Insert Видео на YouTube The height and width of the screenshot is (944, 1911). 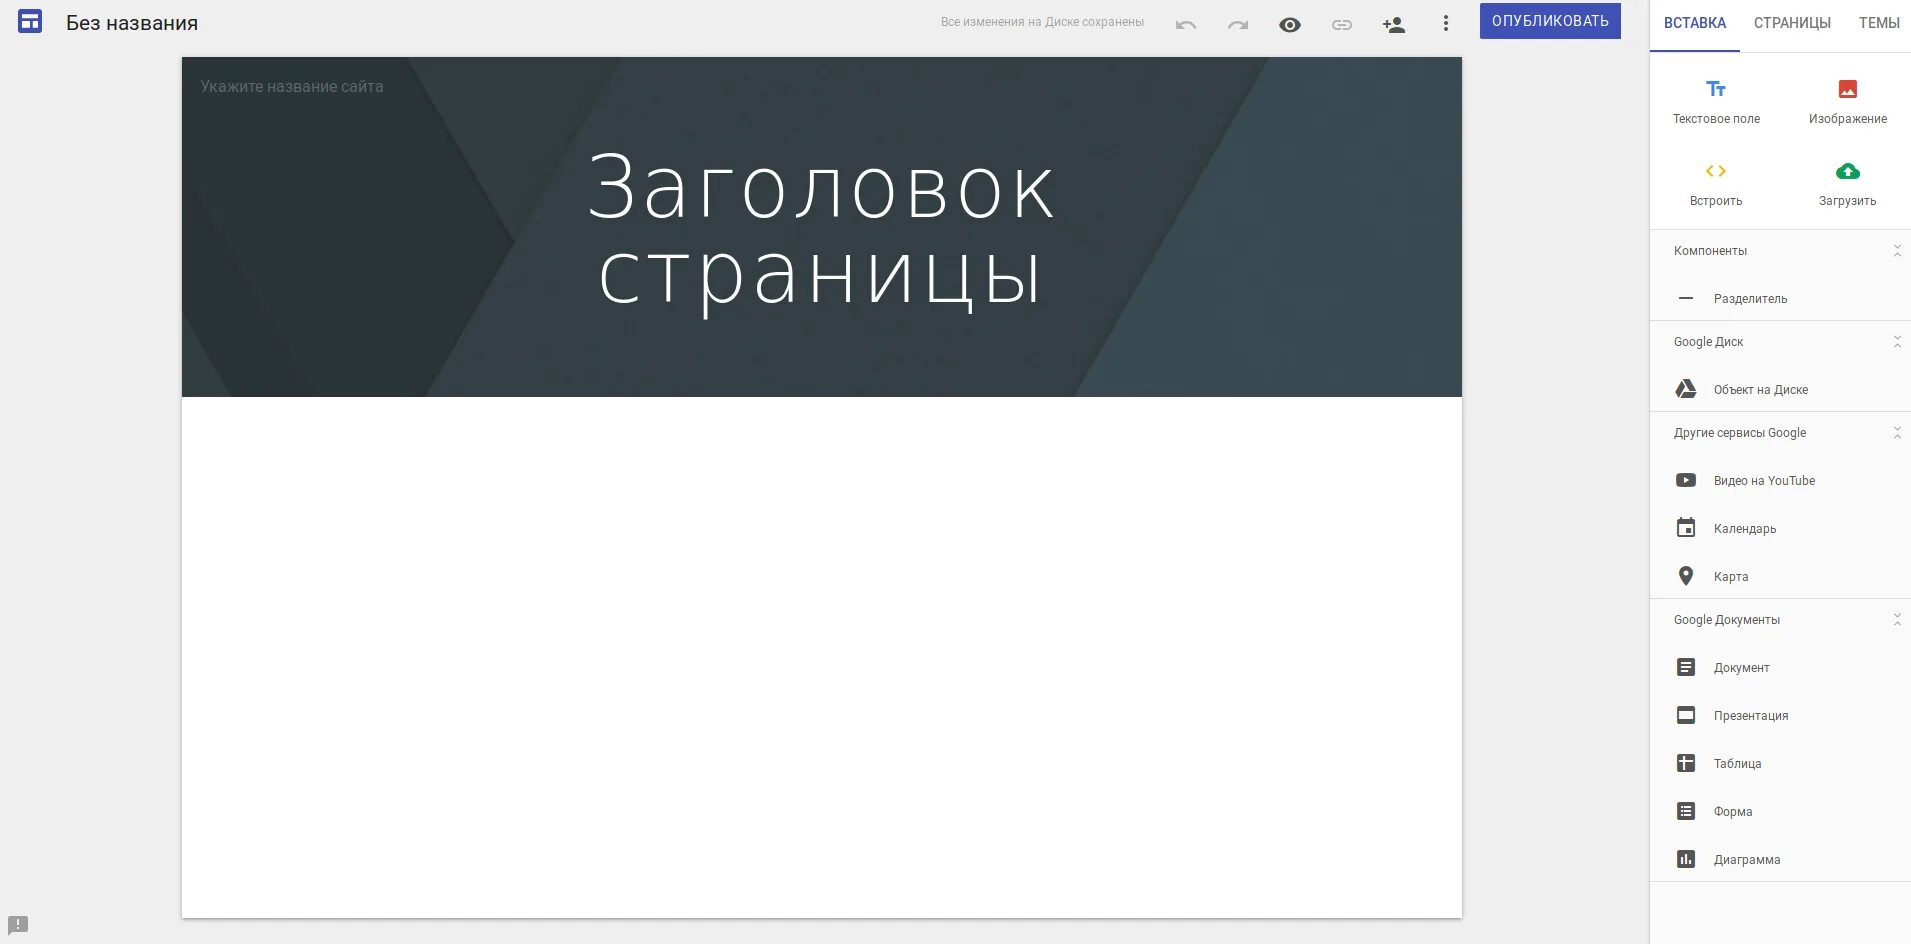[1780, 480]
